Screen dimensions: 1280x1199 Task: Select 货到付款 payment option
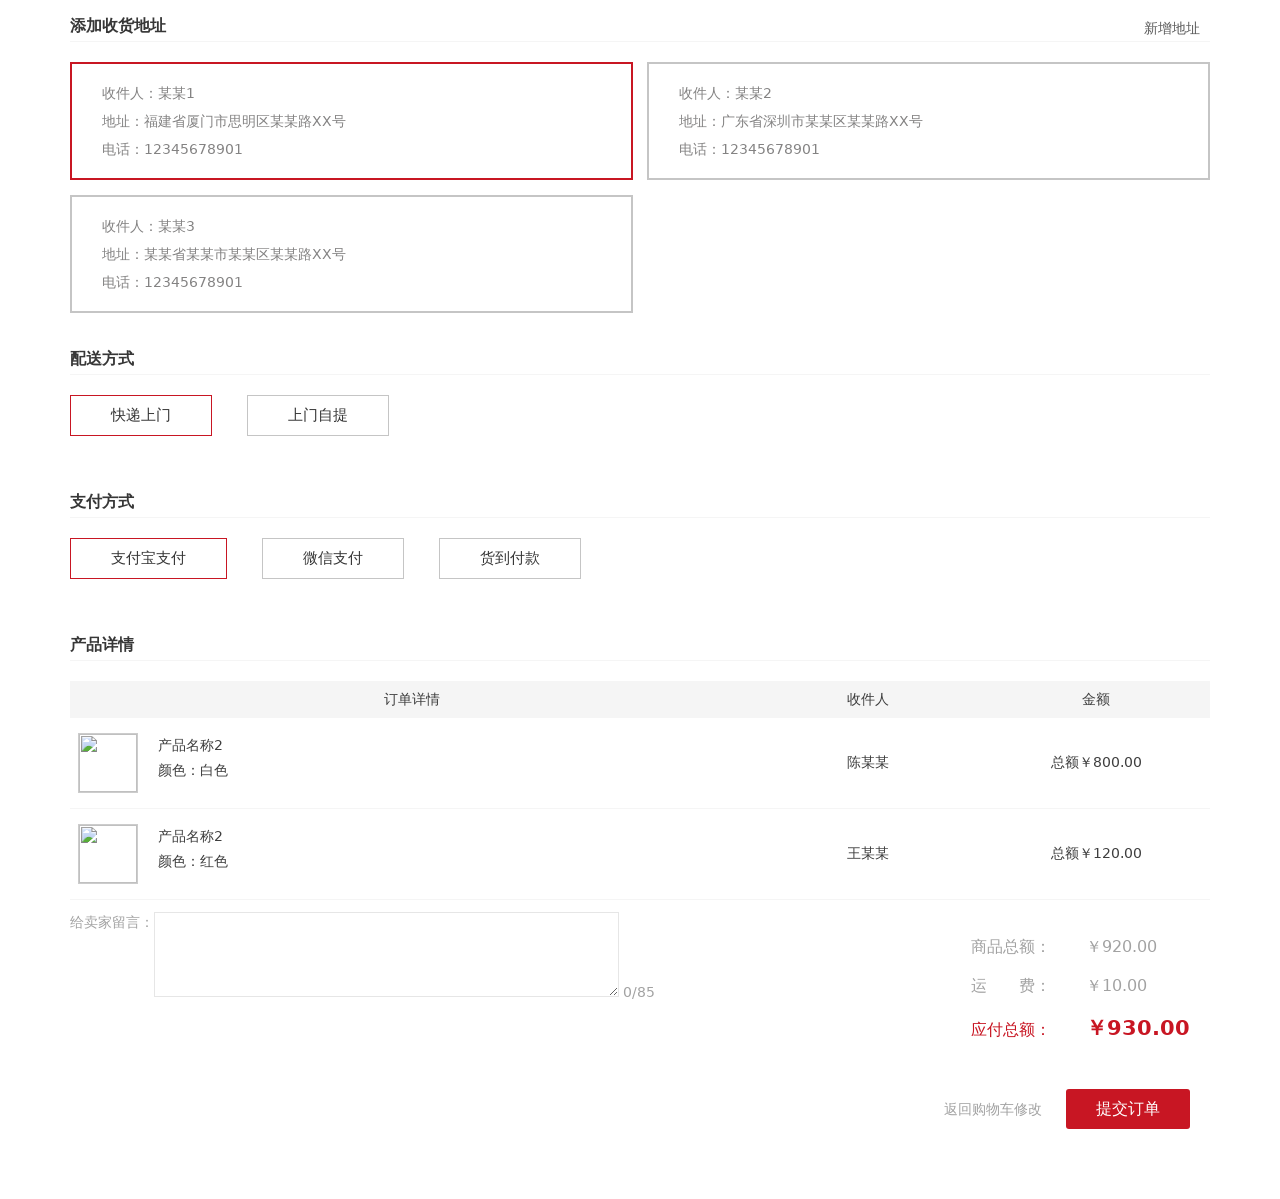509,558
